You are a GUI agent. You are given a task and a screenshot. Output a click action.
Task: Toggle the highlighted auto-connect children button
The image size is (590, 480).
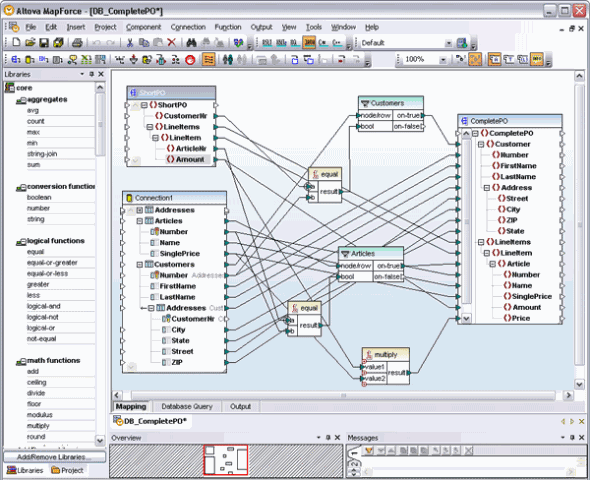(x=208, y=59)
